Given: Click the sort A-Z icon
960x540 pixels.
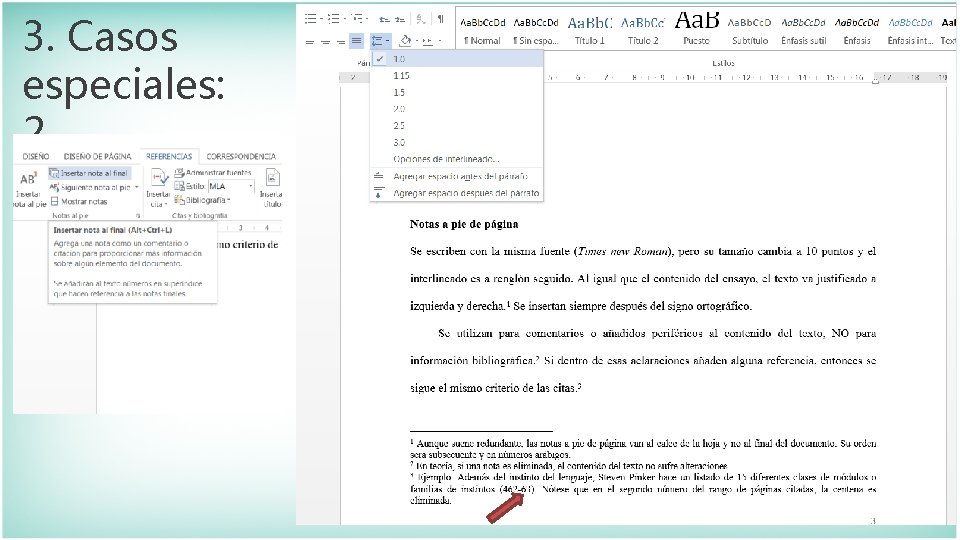Looking at the screenshot, I should pos(421,19).
